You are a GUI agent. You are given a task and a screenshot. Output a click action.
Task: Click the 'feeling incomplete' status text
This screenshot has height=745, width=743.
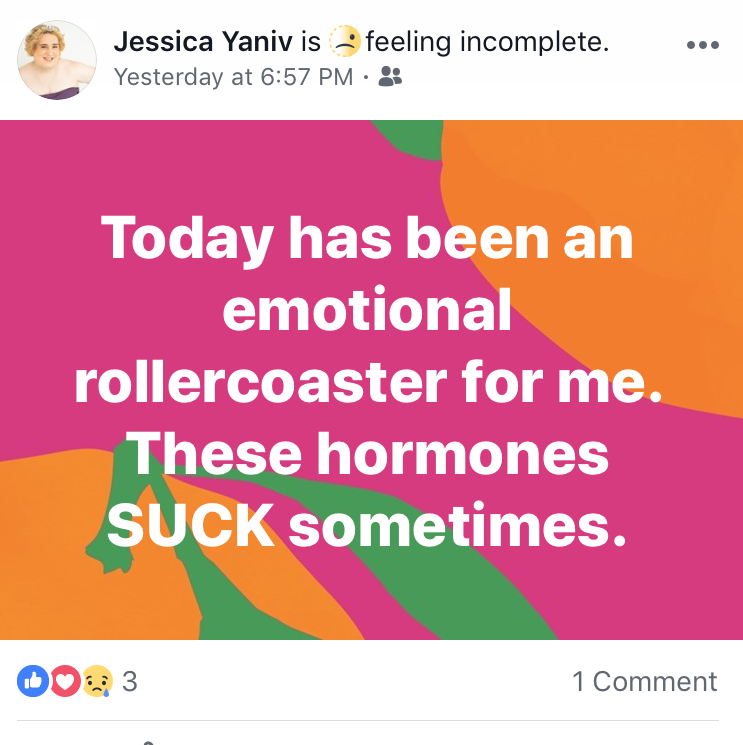point(487,41)
